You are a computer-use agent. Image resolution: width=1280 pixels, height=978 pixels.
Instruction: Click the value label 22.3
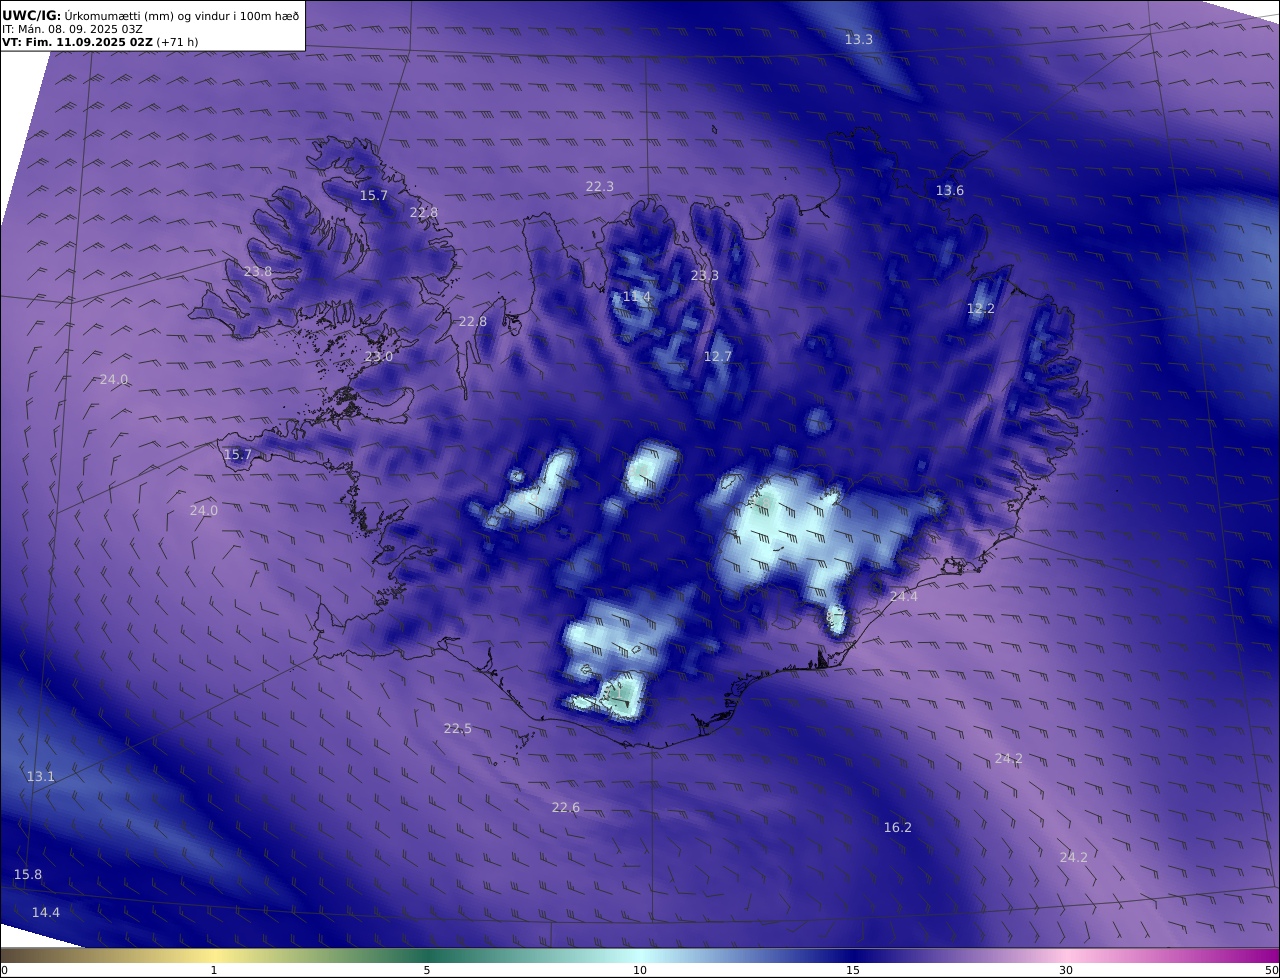pyautogui.click(x=600, y=186)
